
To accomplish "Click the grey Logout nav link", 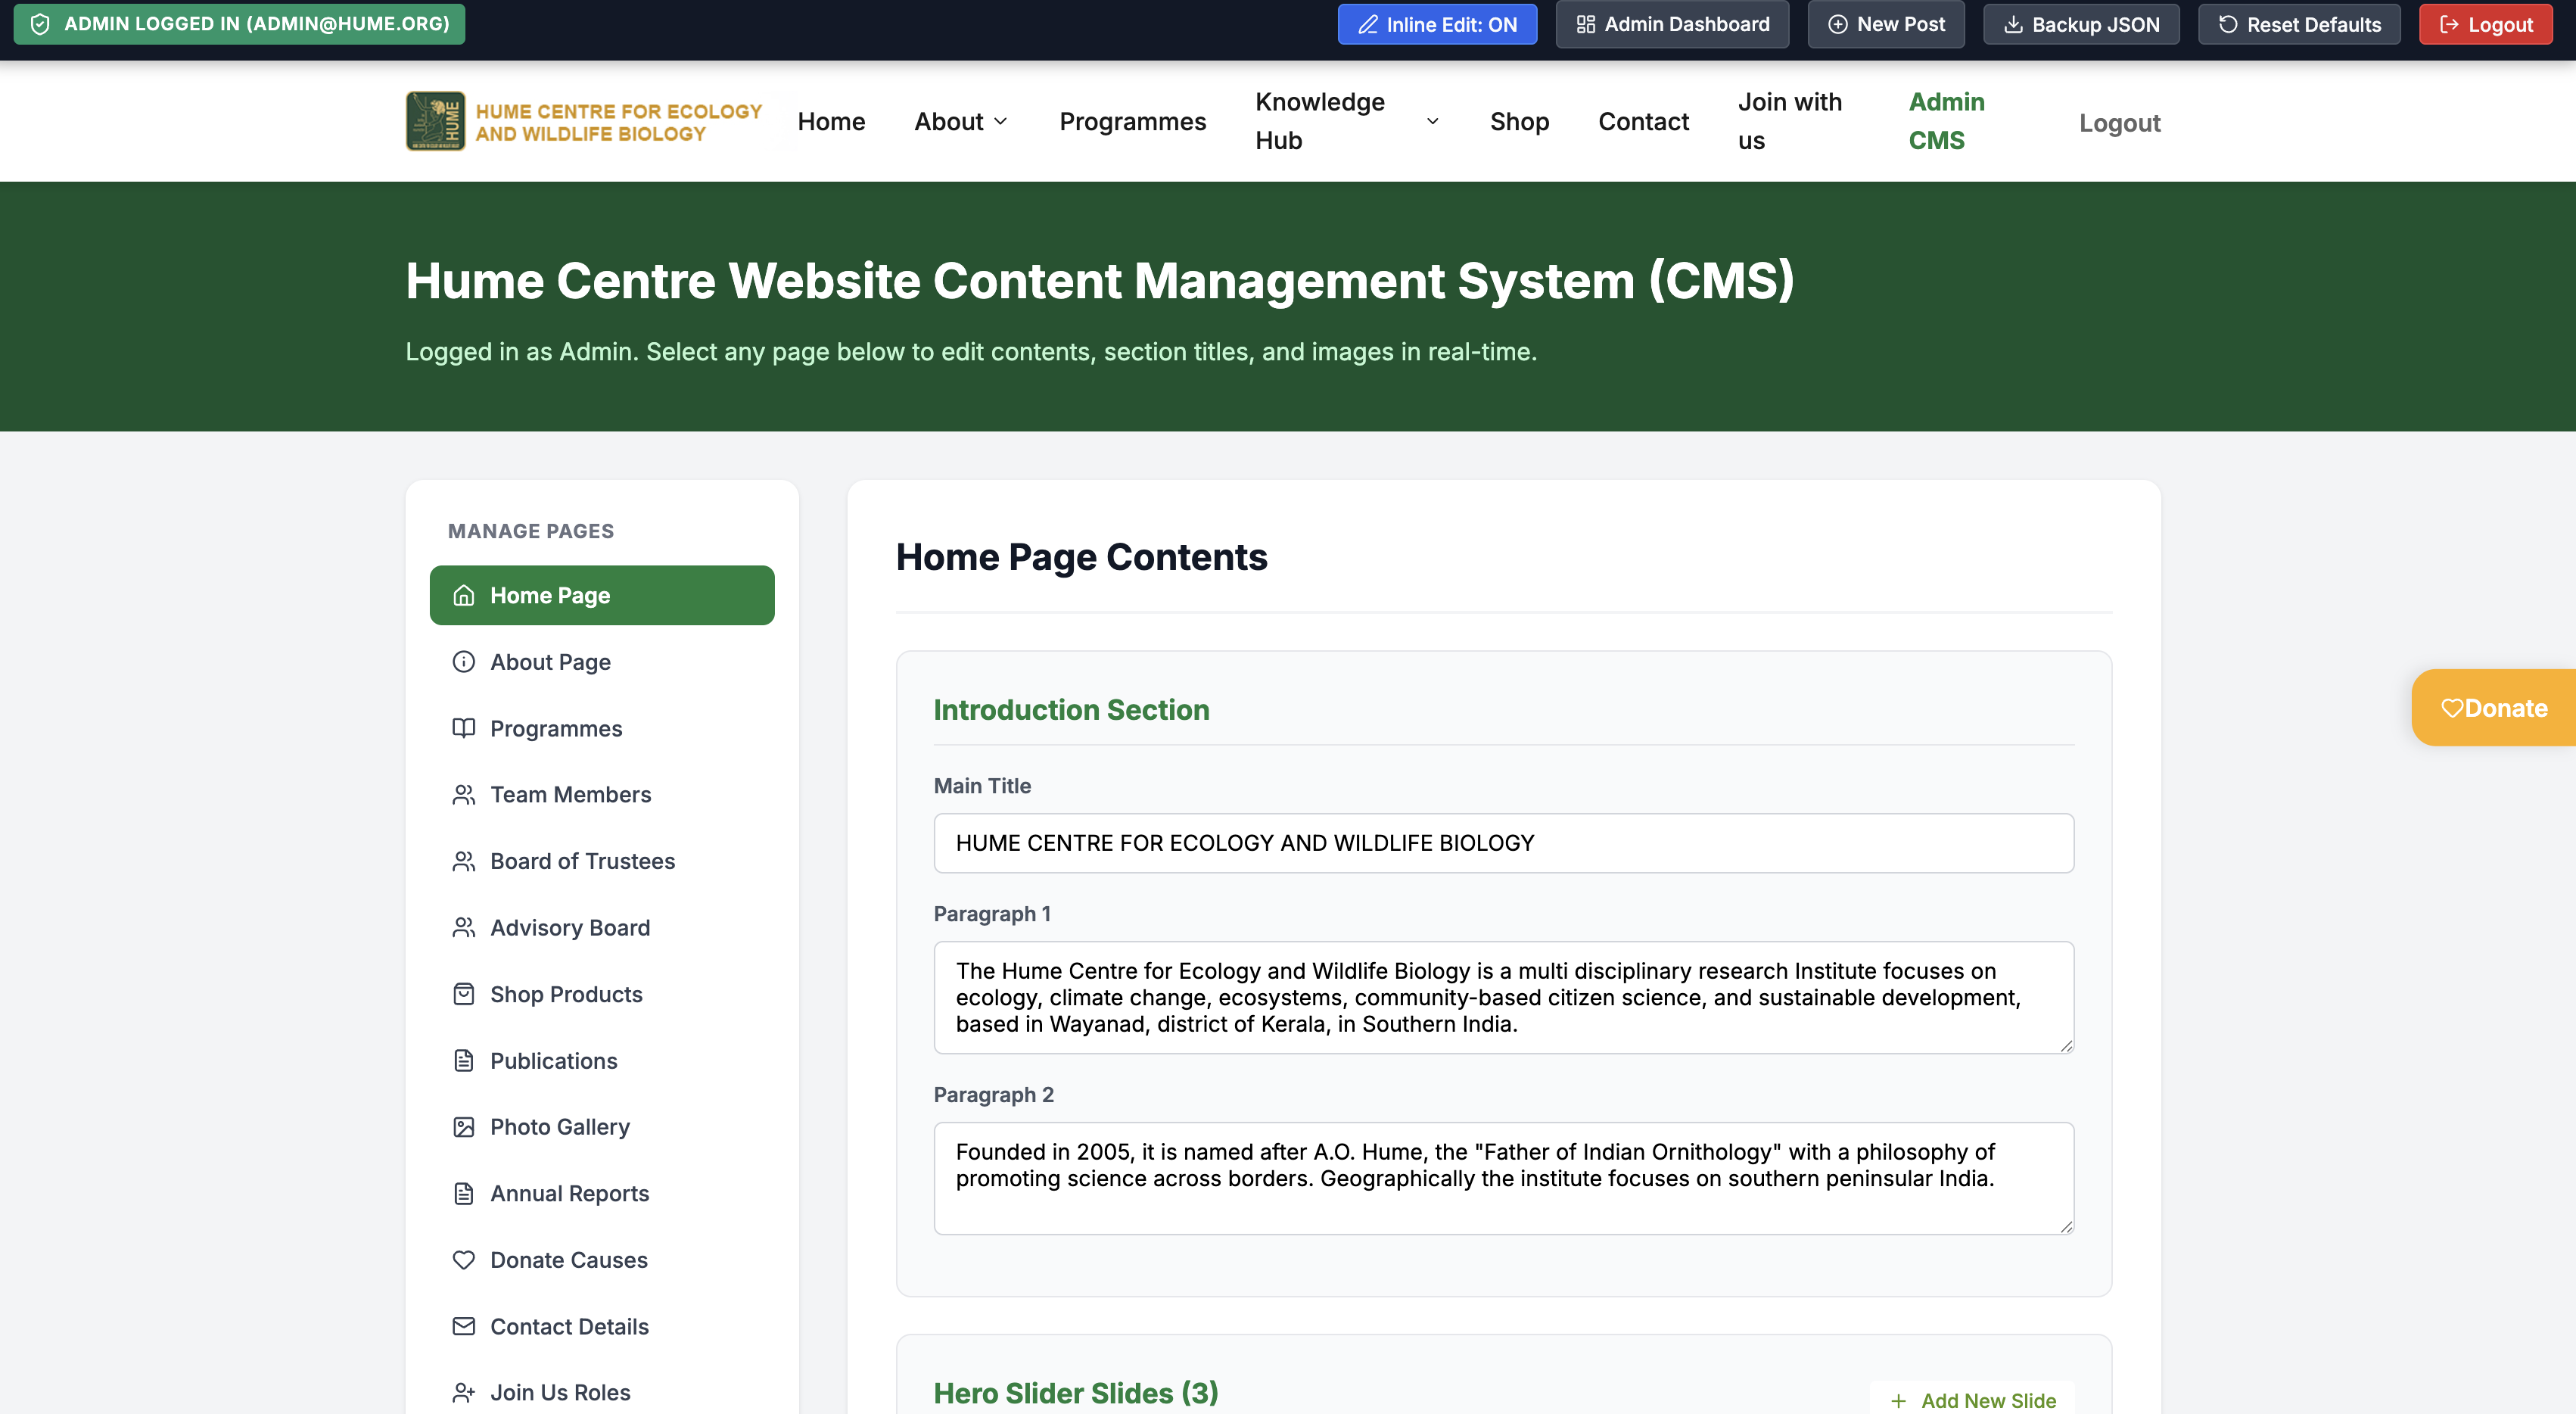I will [x=2120, y=123].
